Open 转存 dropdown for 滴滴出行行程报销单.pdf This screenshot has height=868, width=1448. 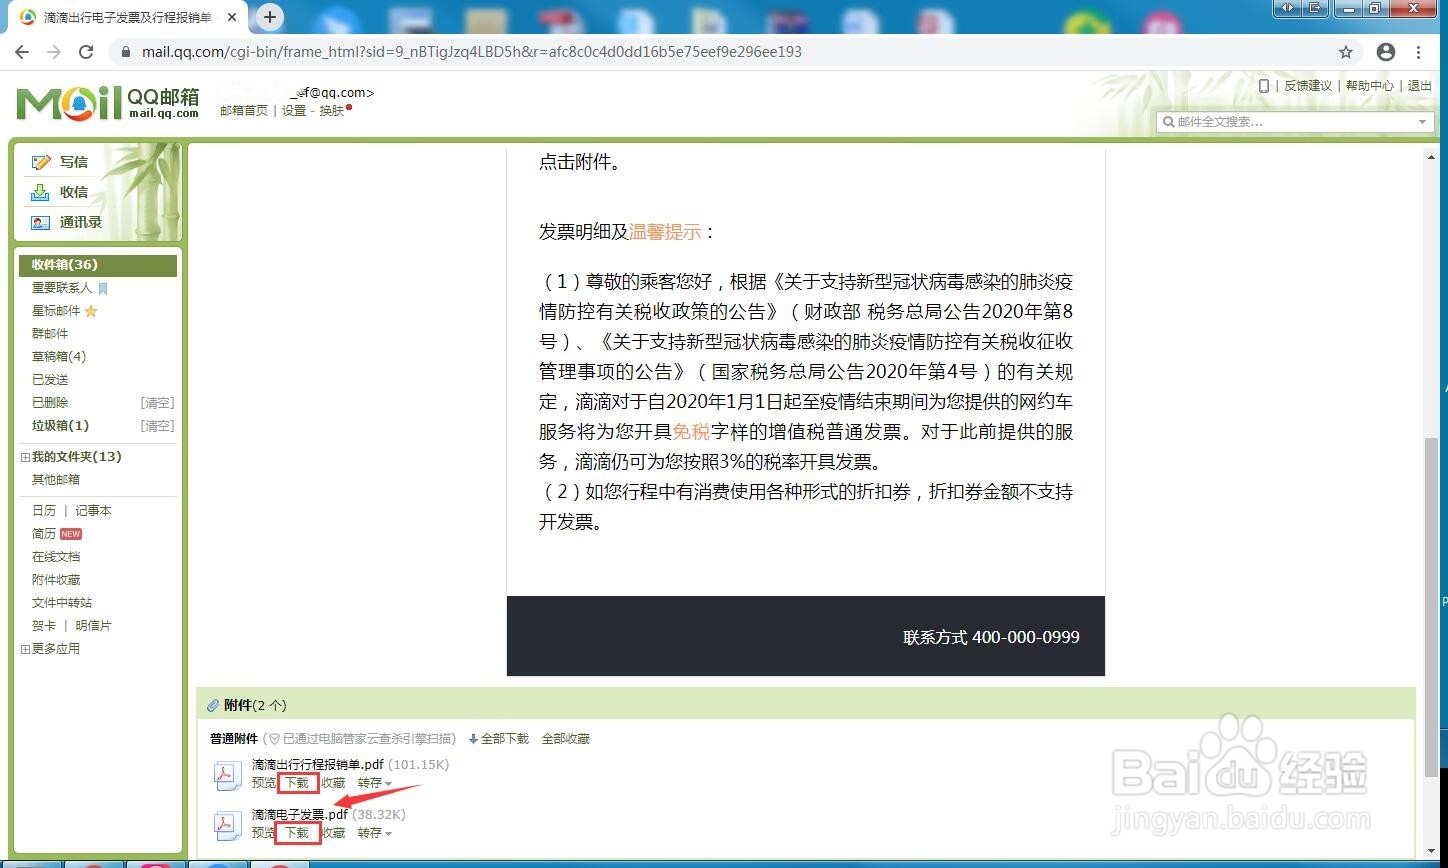pos(375,783)
